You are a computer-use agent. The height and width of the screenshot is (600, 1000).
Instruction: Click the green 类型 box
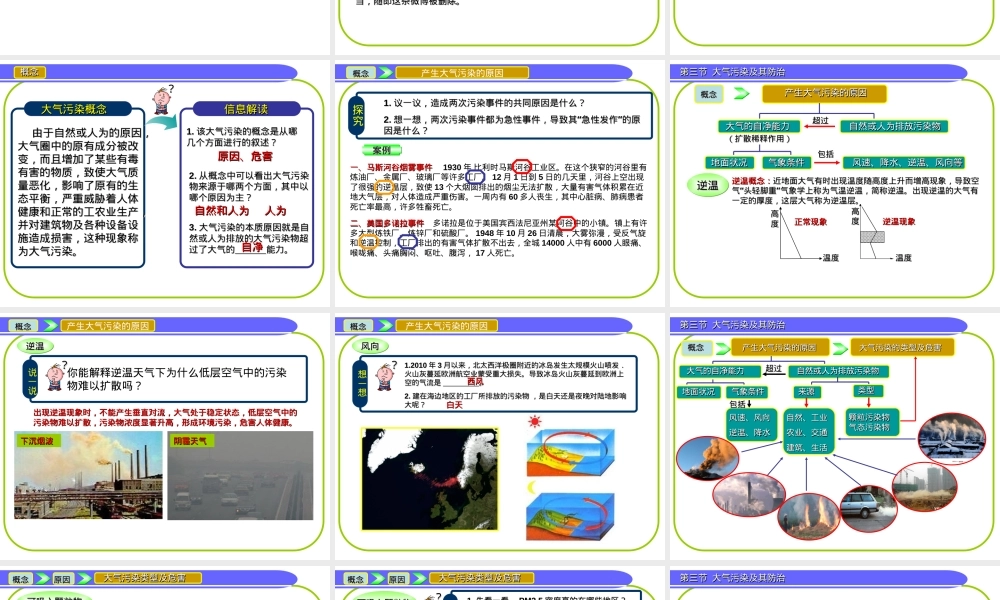tap(866, 390)
